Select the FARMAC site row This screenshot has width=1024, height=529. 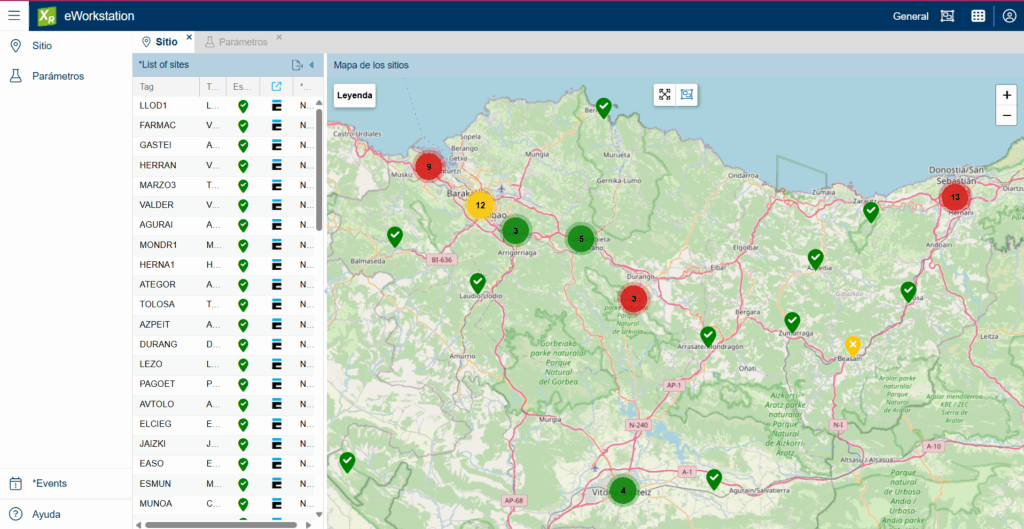point(223,125)
